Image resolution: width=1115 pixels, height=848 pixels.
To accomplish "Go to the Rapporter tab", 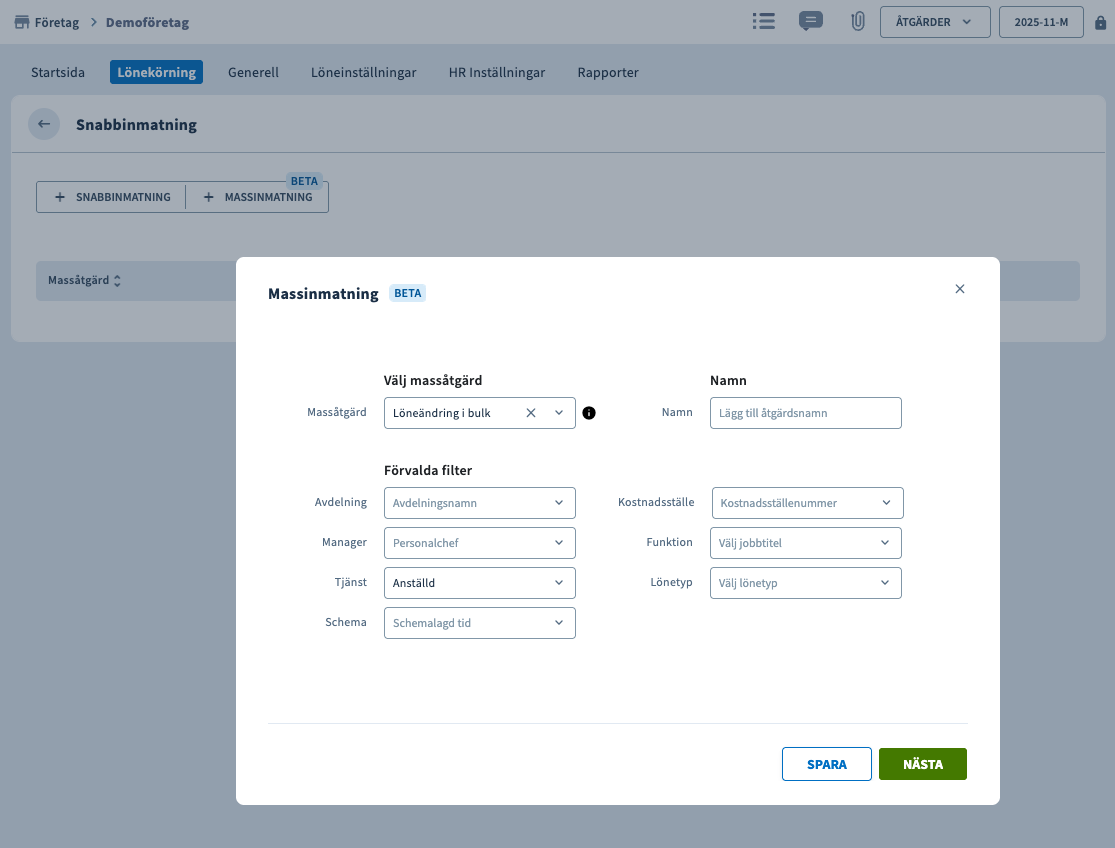I will tap(608, 72).
